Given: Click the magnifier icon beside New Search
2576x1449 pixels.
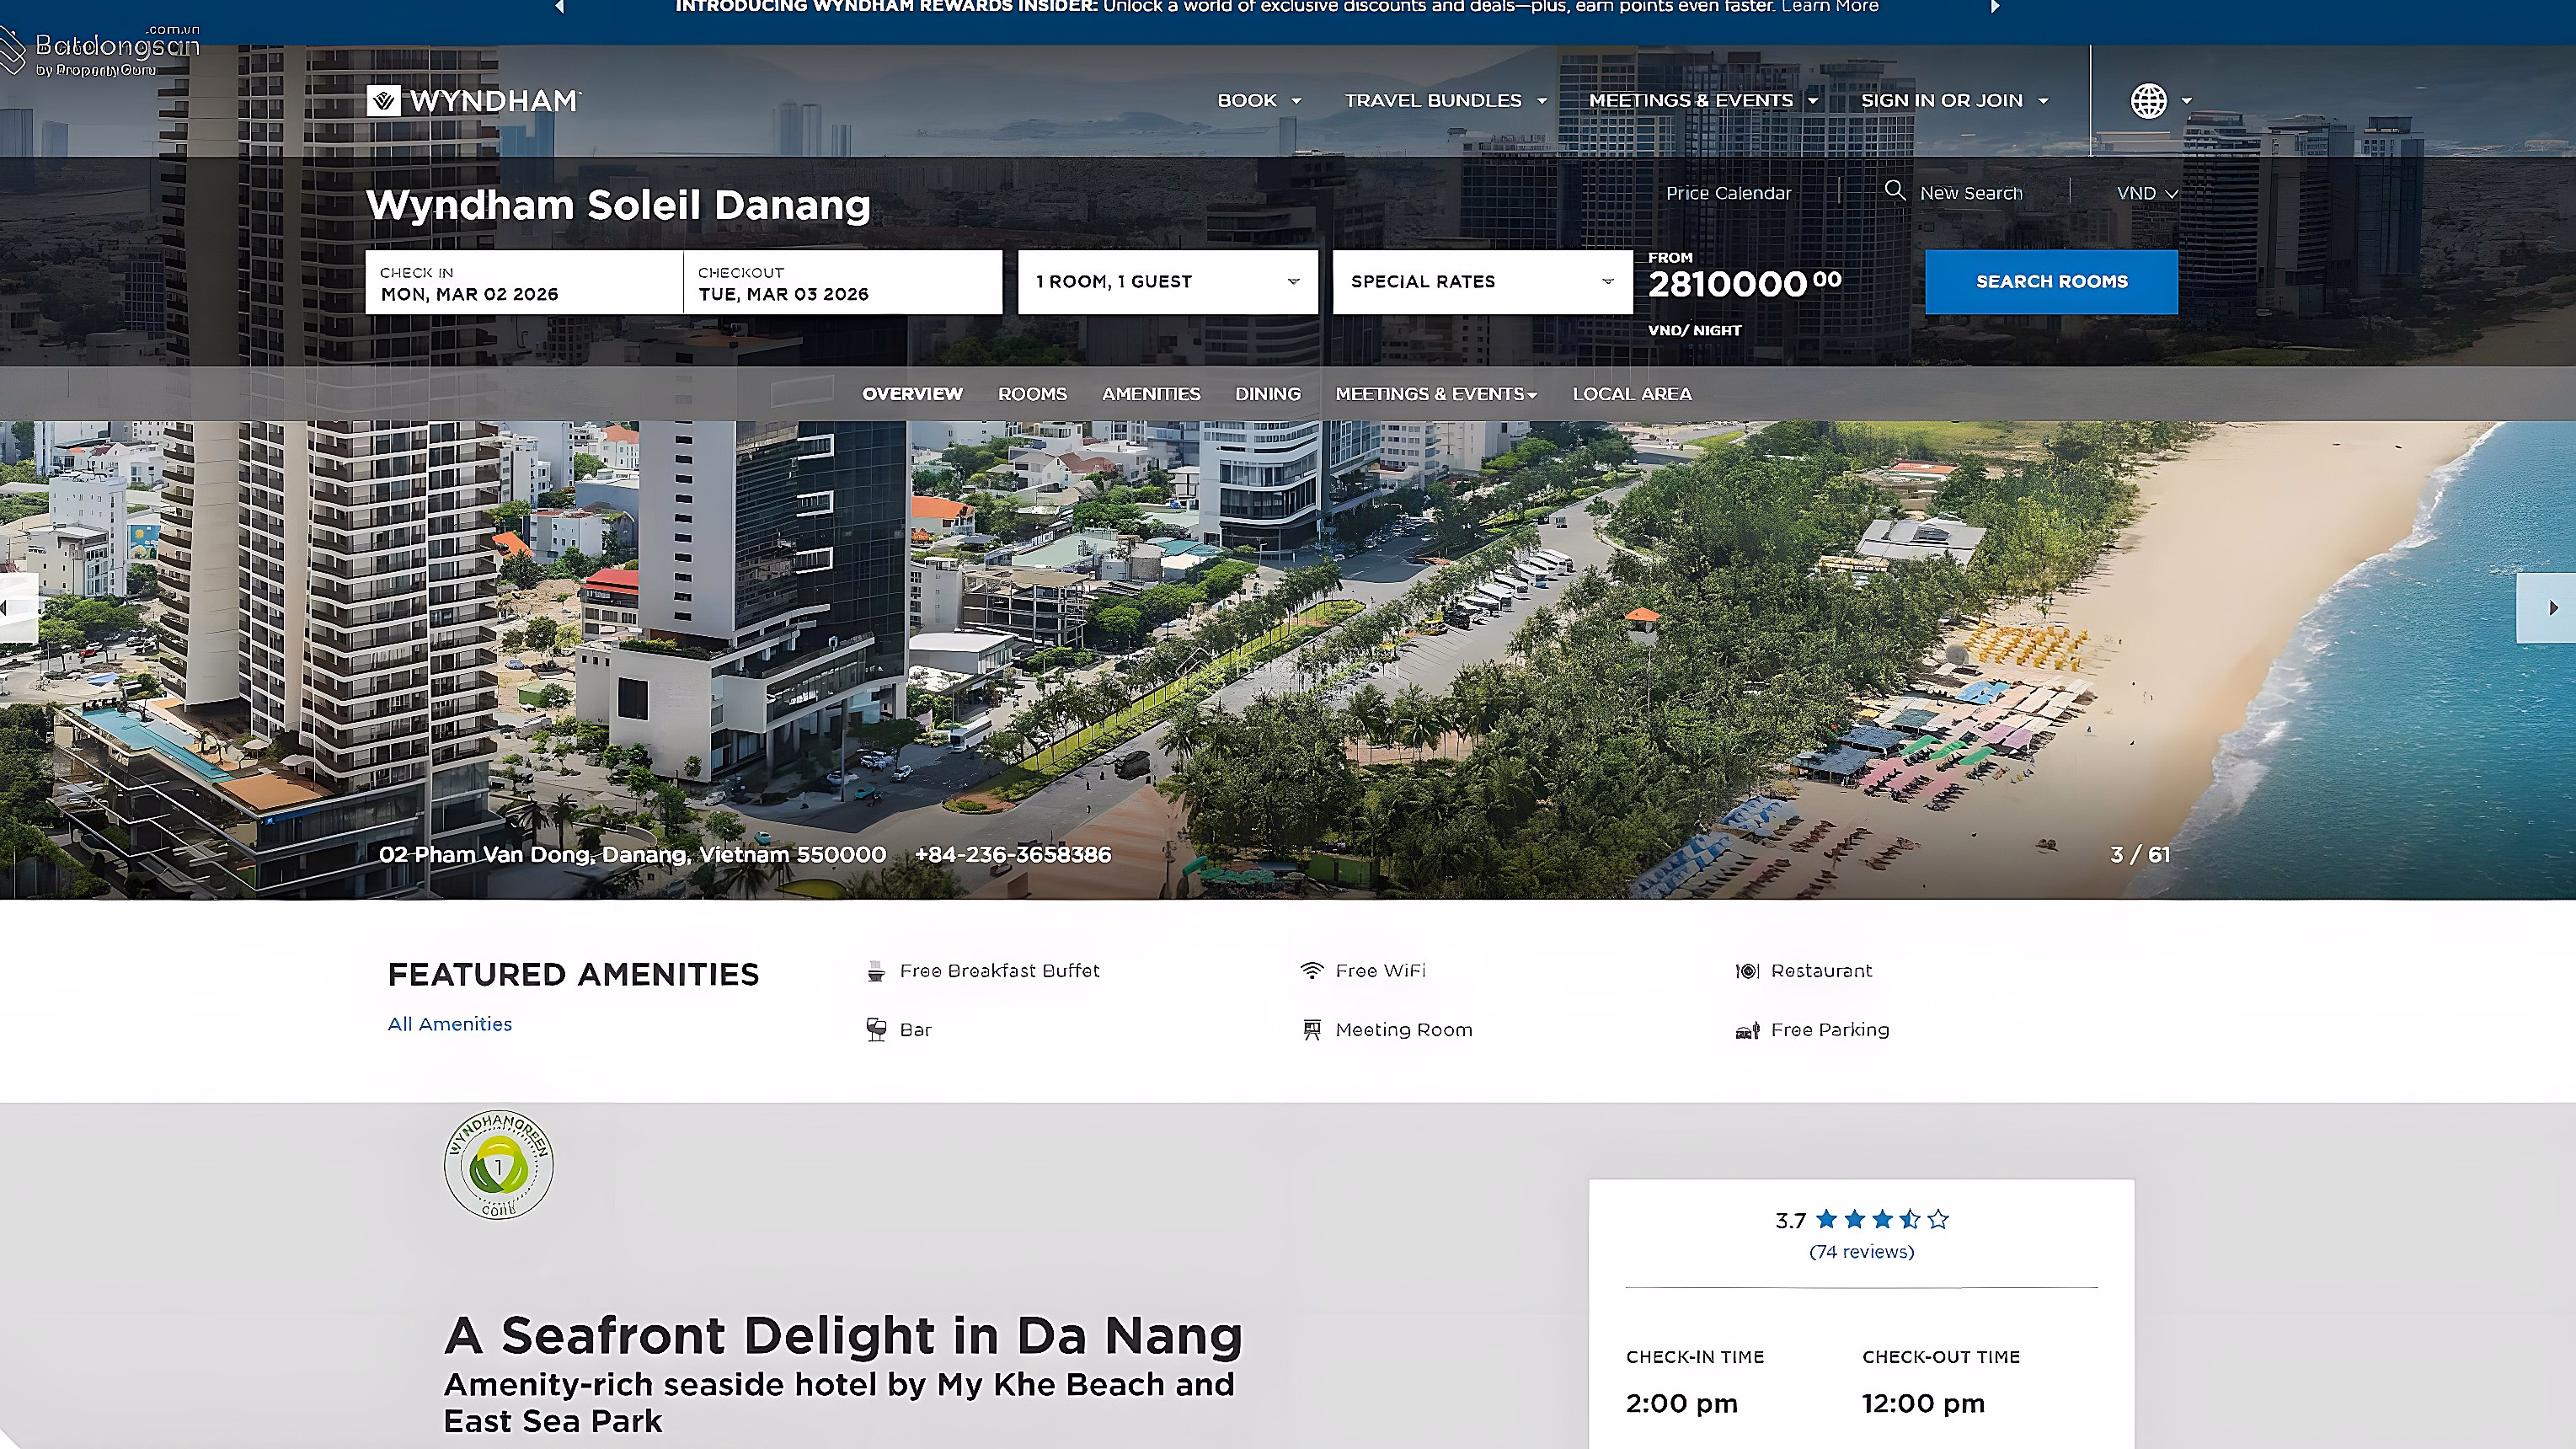Looking at the screenshot, I should 1894,190.
